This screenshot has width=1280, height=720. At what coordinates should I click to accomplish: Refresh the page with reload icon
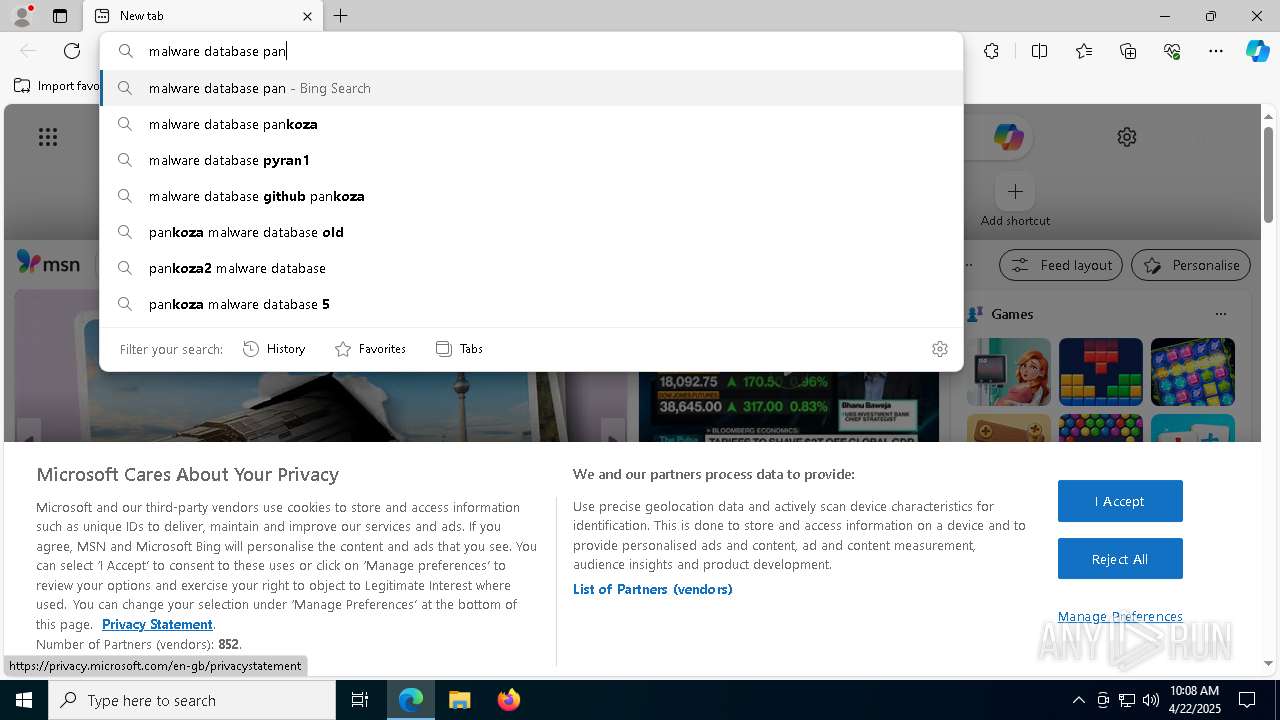(72, 51)
